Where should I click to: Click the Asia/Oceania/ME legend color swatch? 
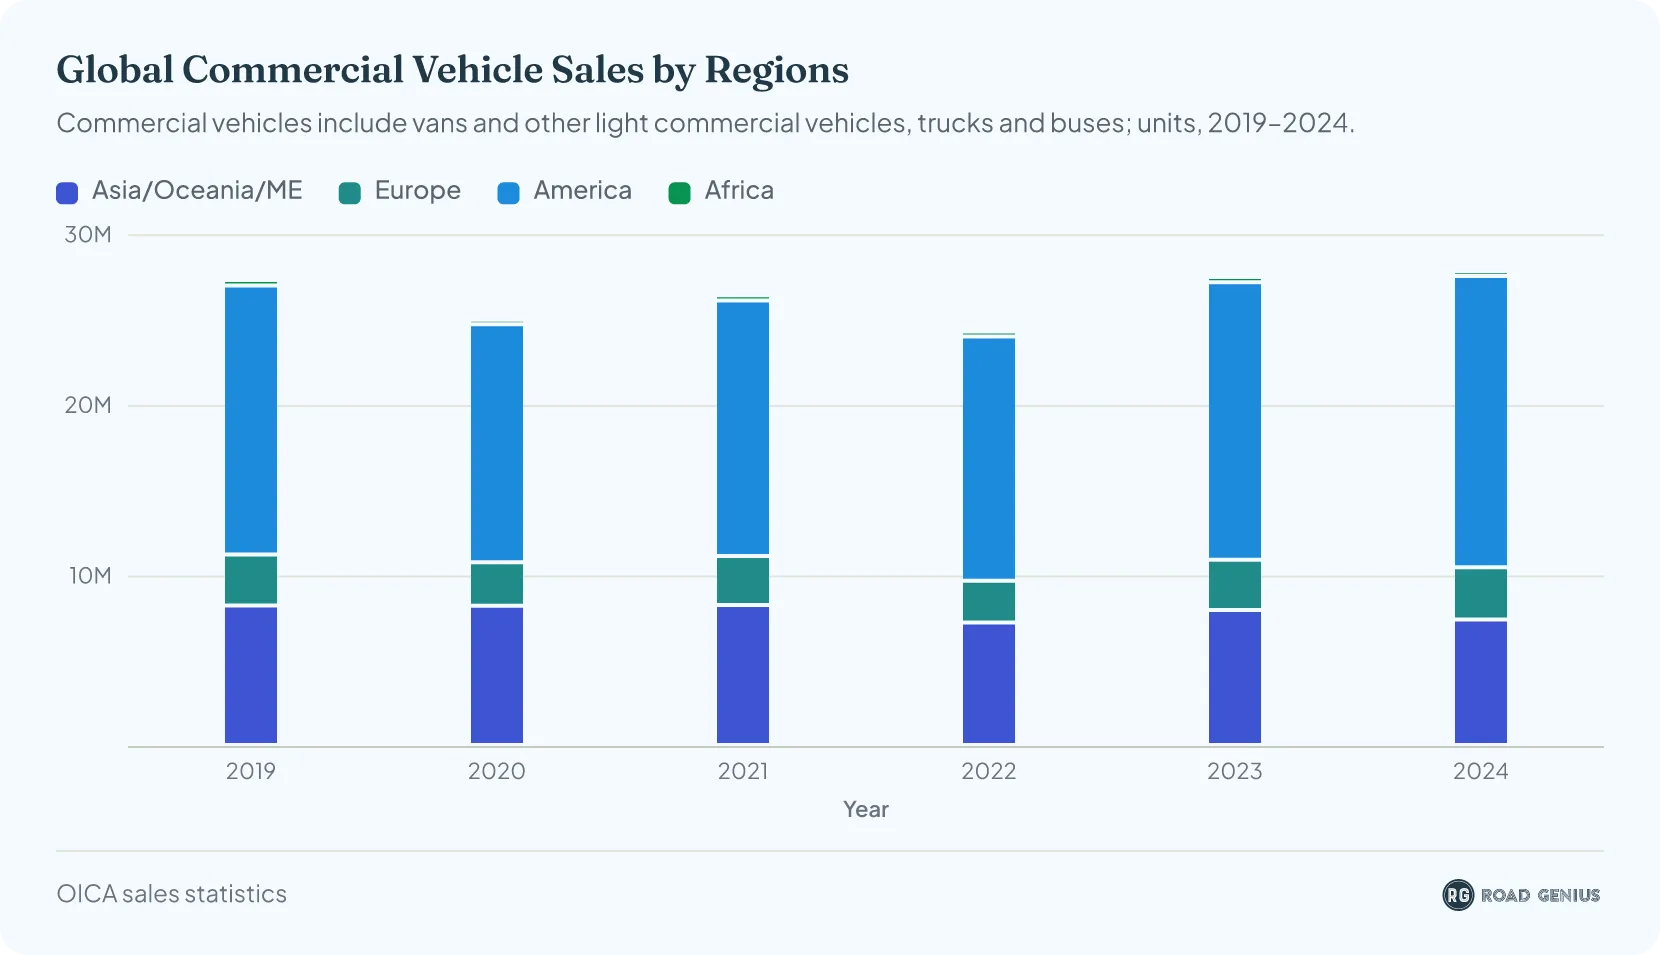point(67,193)
